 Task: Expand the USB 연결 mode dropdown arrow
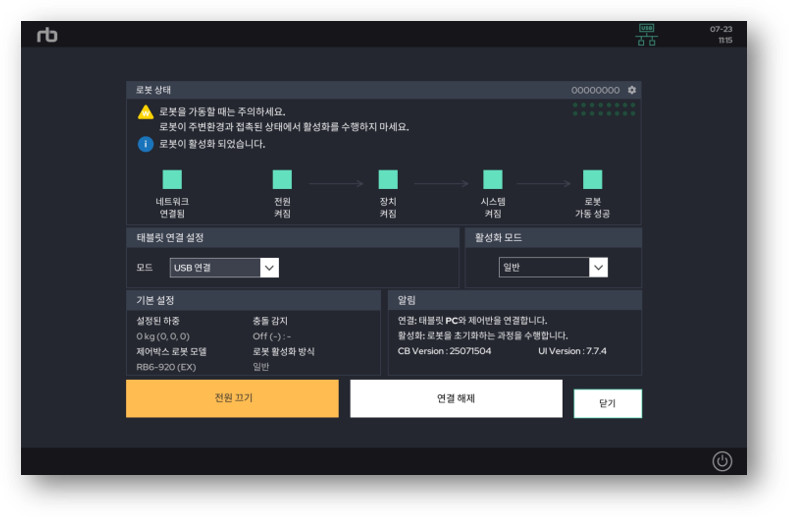(269, 268)
